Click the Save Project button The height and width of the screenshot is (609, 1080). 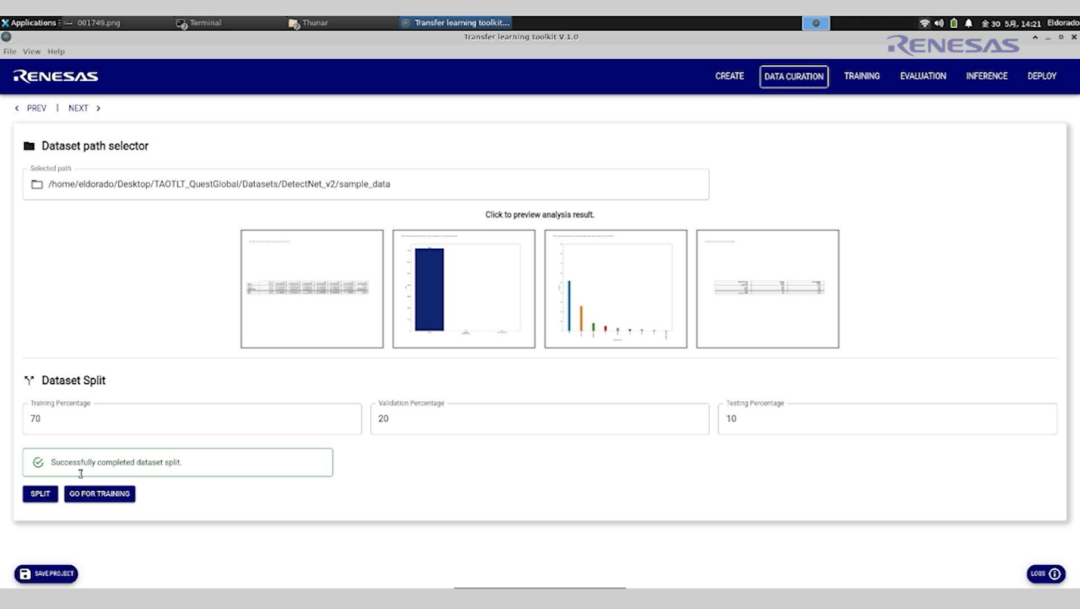click(46, 574)
